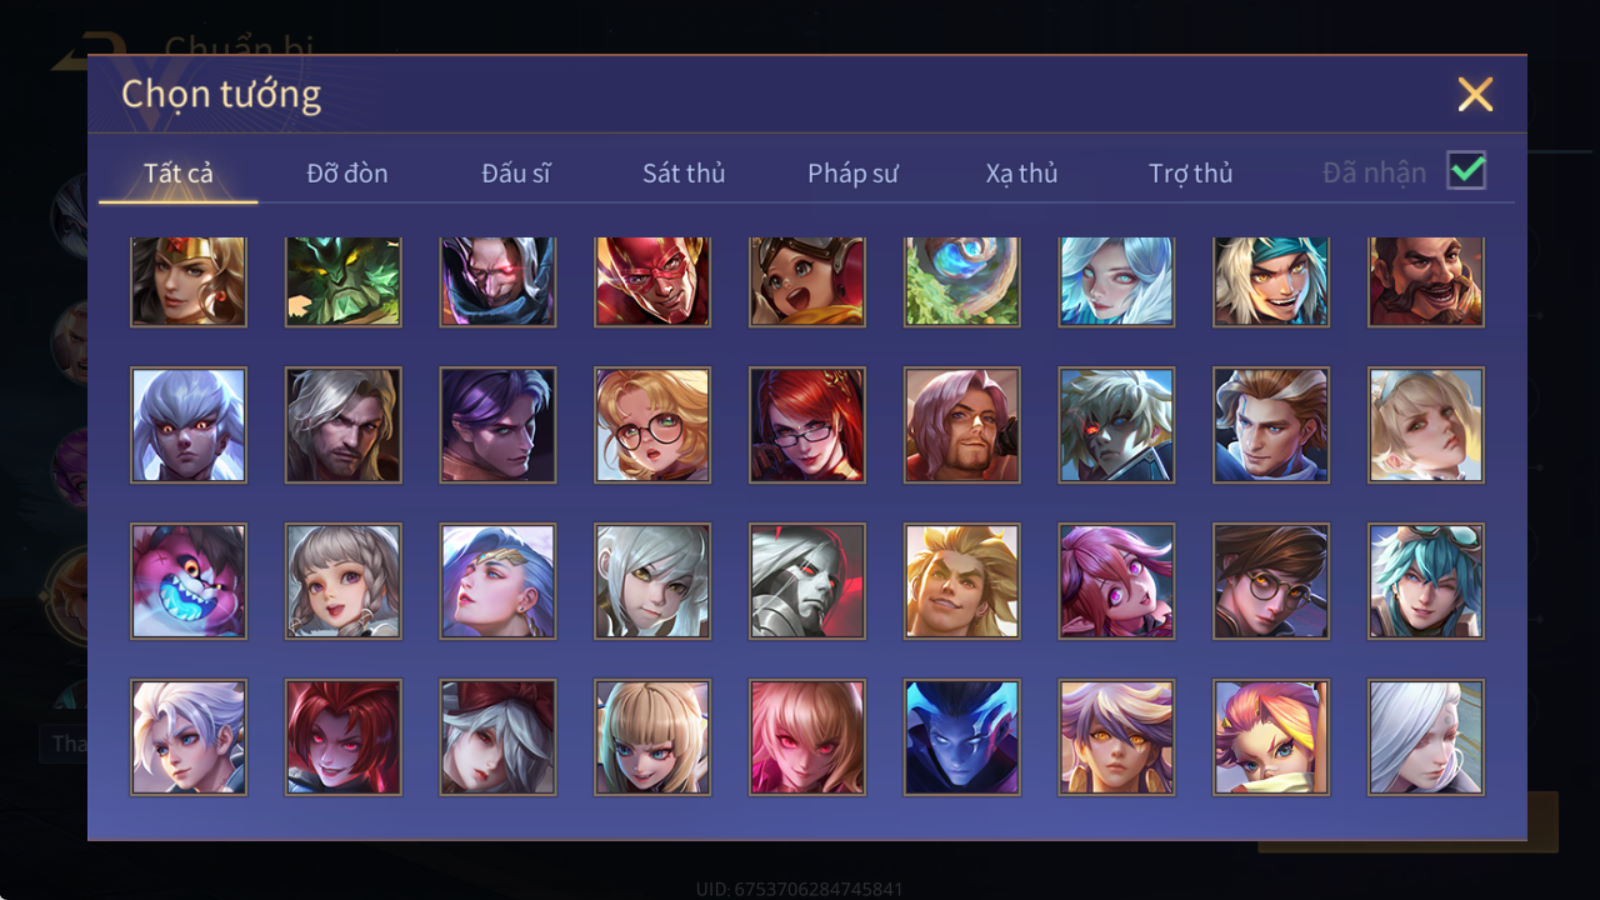Select the pink grinning cat hero

(188, 581)
